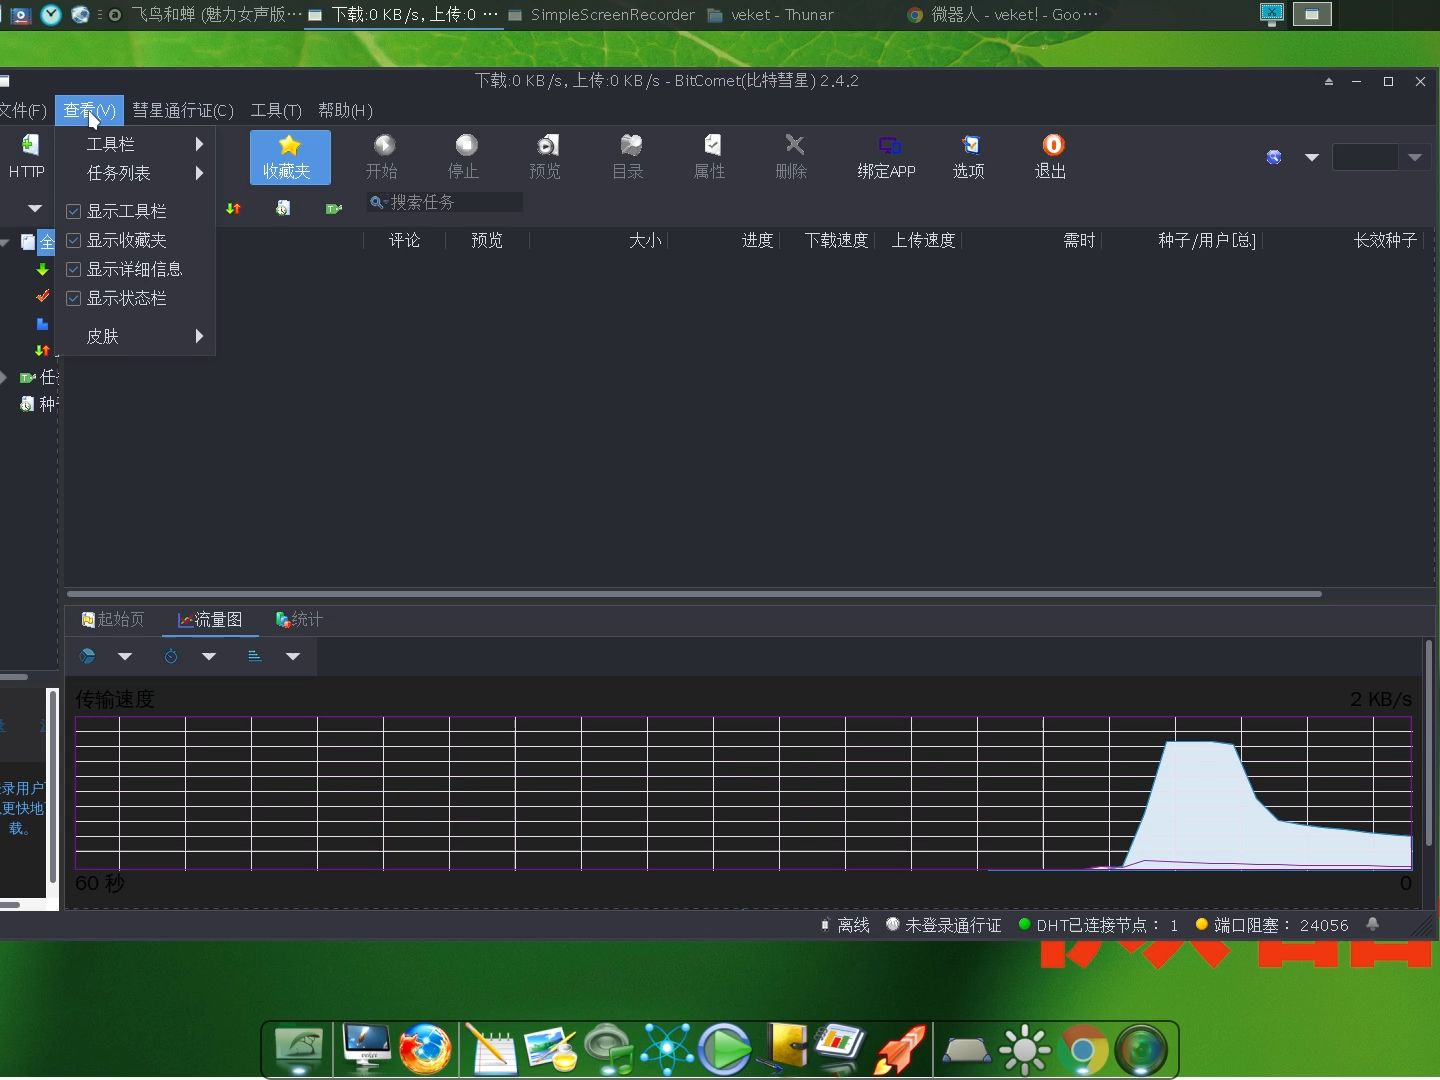The image size is (1440, 1080).
Task: Open Firefox from the dock
Action: click(425, 1050)
